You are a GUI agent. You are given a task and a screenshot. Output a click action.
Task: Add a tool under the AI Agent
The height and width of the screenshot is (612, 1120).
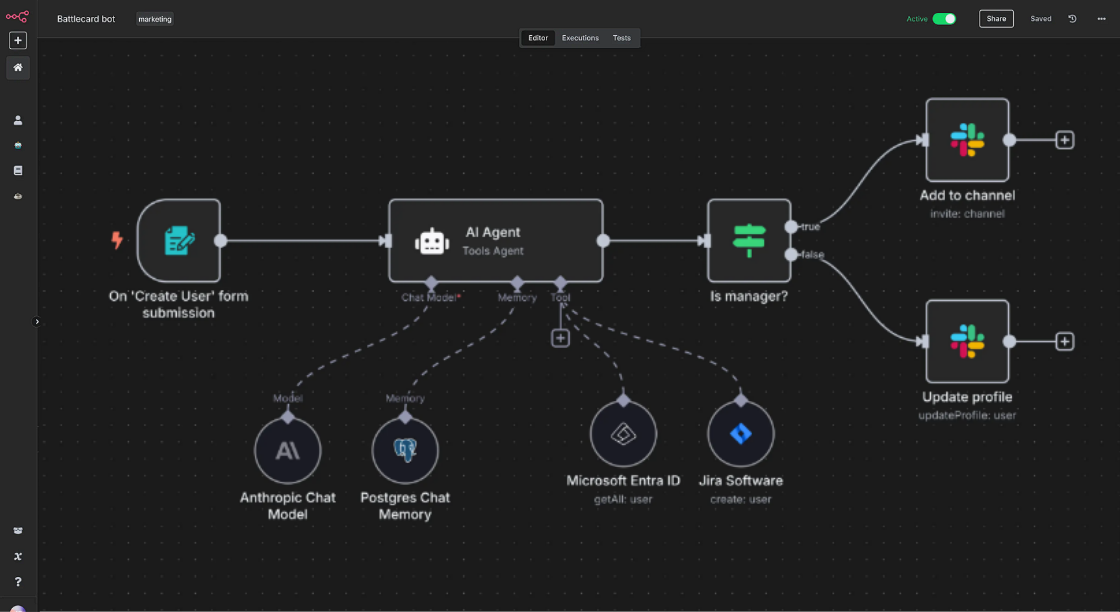point(560,338)
